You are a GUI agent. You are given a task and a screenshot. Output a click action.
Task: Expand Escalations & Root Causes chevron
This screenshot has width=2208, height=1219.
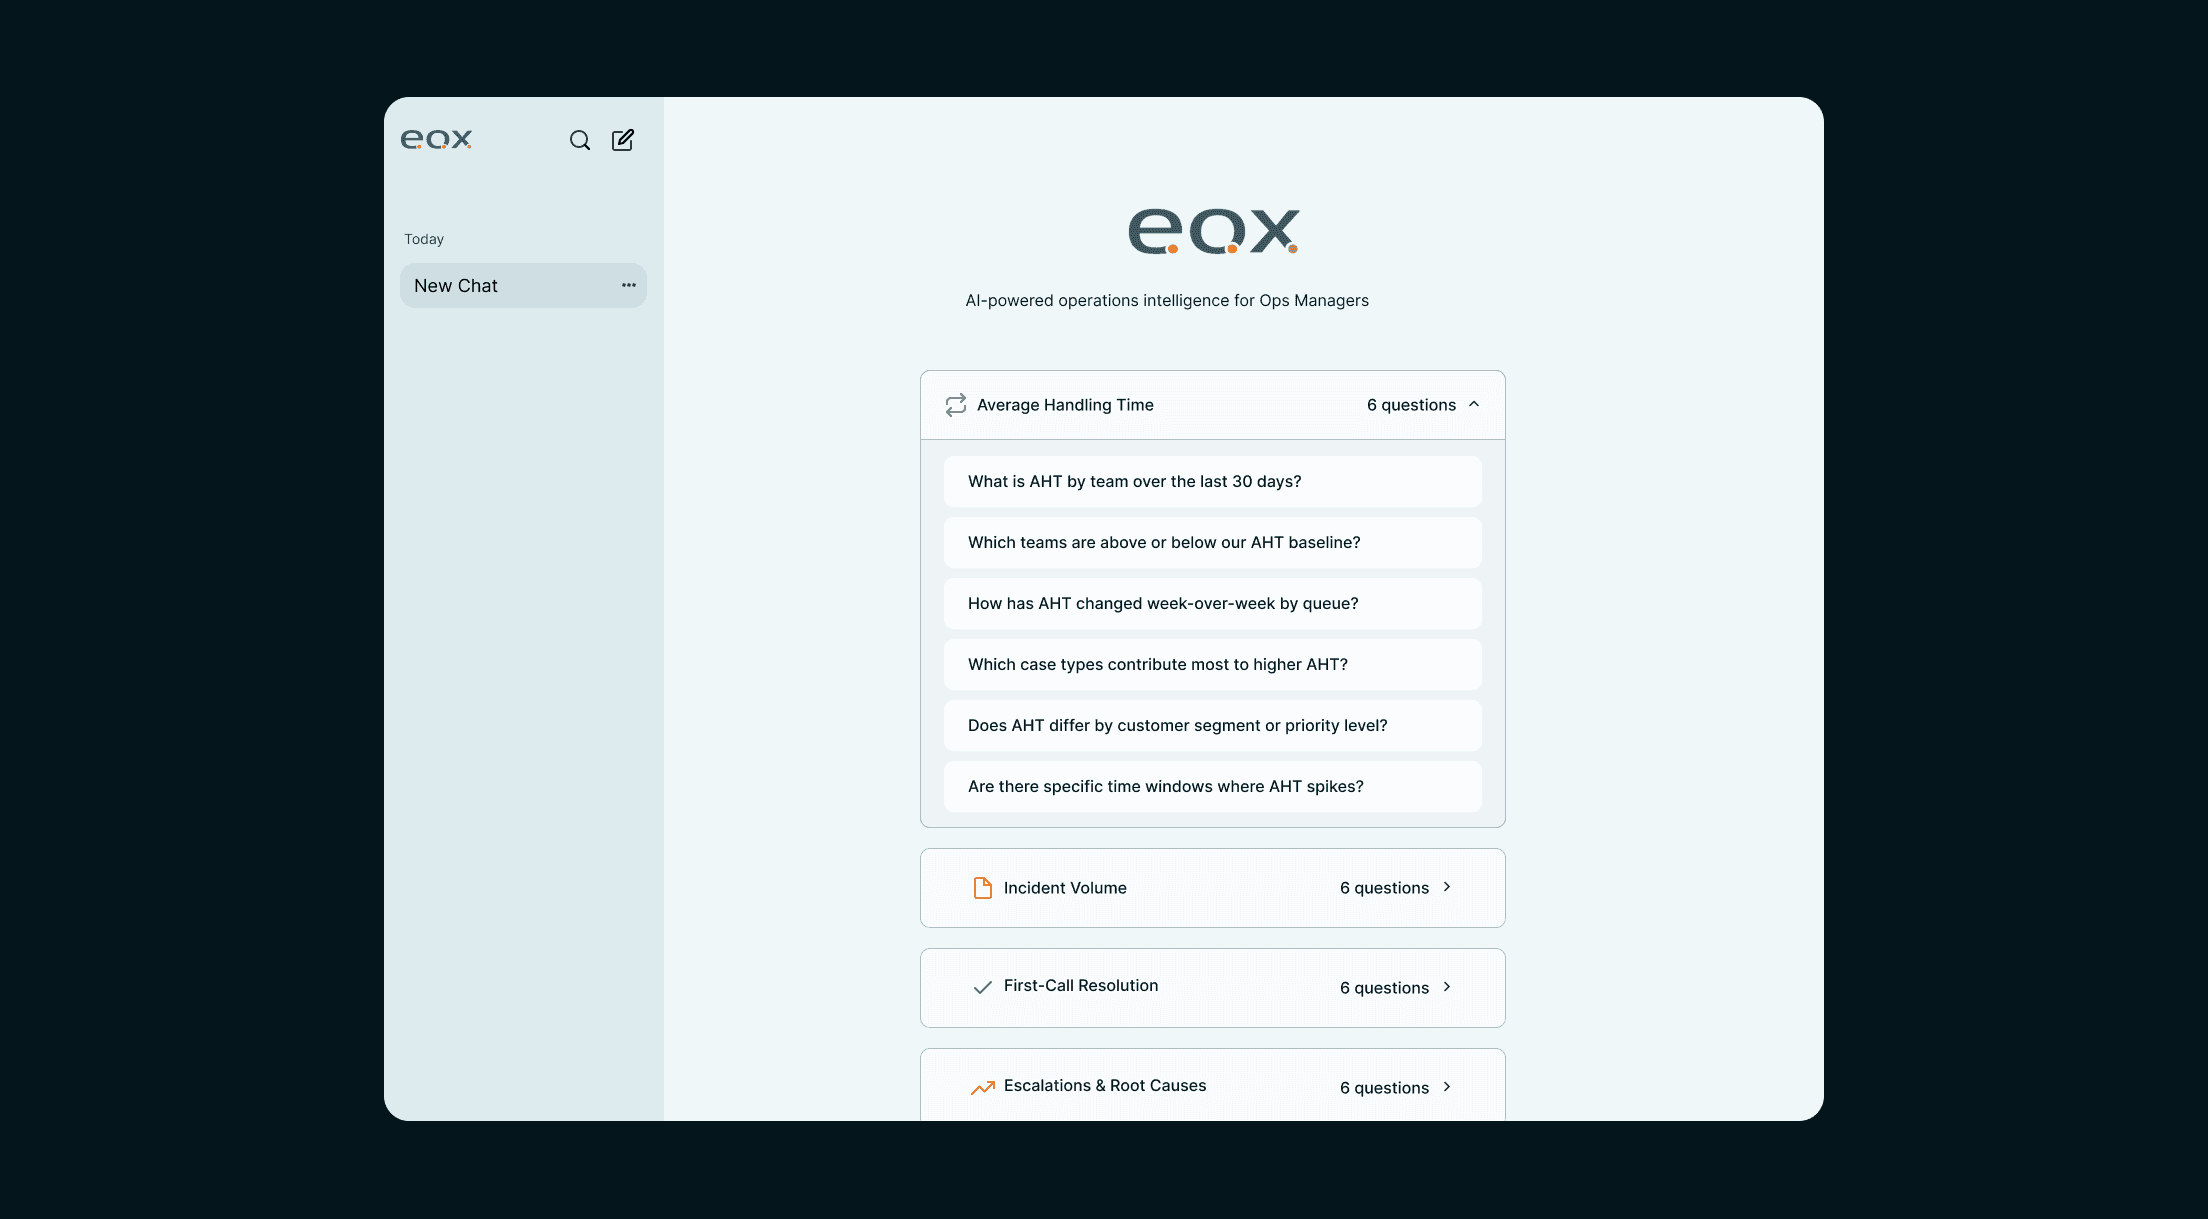click(x=1446, y=1087)
